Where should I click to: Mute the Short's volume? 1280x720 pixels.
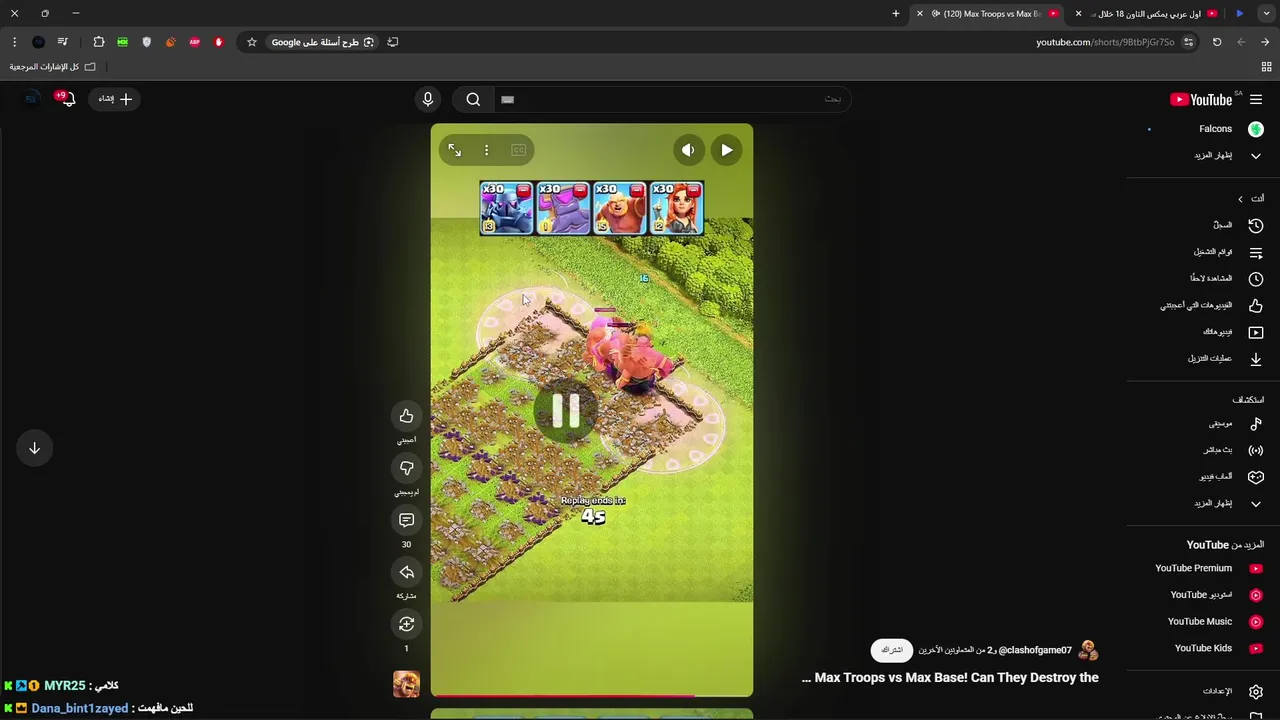tap(688, 150)
